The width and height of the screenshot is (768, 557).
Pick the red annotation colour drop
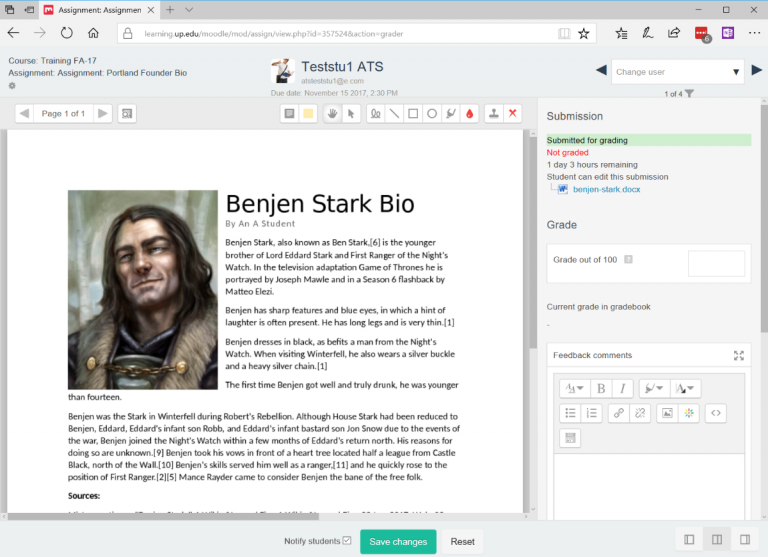(469, 114)
